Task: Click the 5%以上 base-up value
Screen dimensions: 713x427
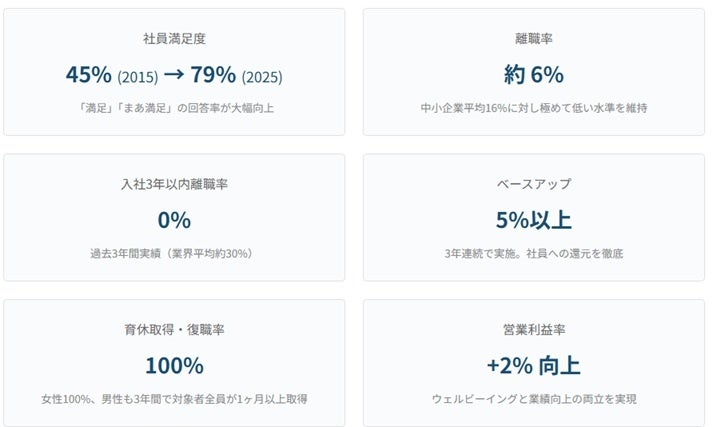Action: click(534, 220)
